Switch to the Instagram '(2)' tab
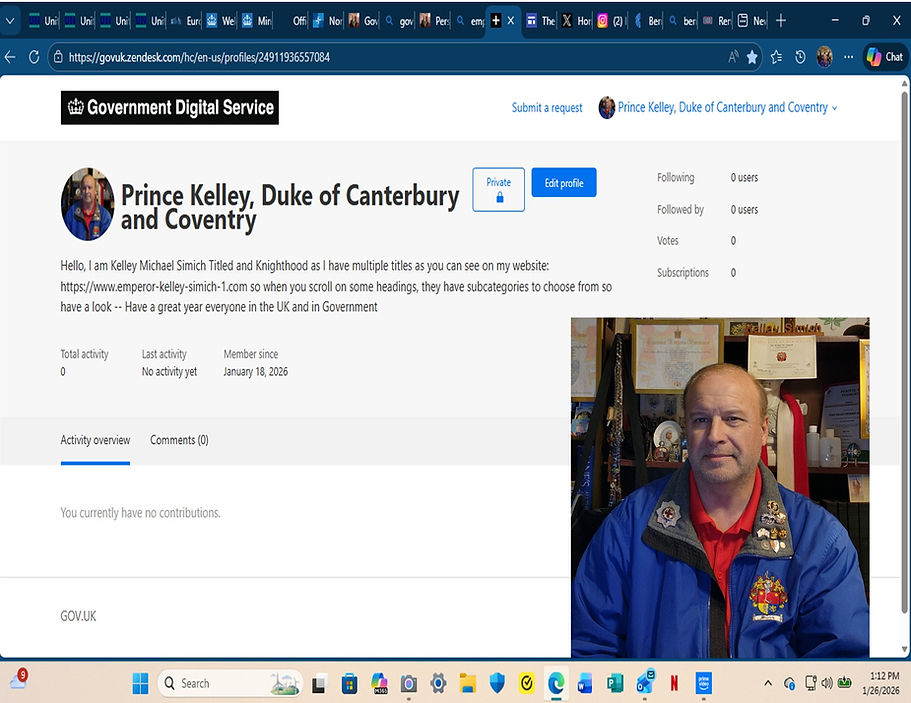The width and height of the screenshot is (911, 703). (x=611, y=21)
